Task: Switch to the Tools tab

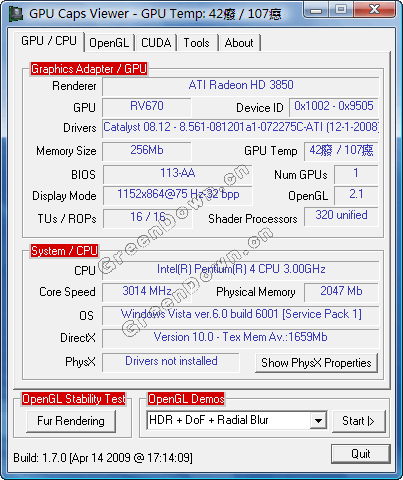Action: [x=197, y=43]
